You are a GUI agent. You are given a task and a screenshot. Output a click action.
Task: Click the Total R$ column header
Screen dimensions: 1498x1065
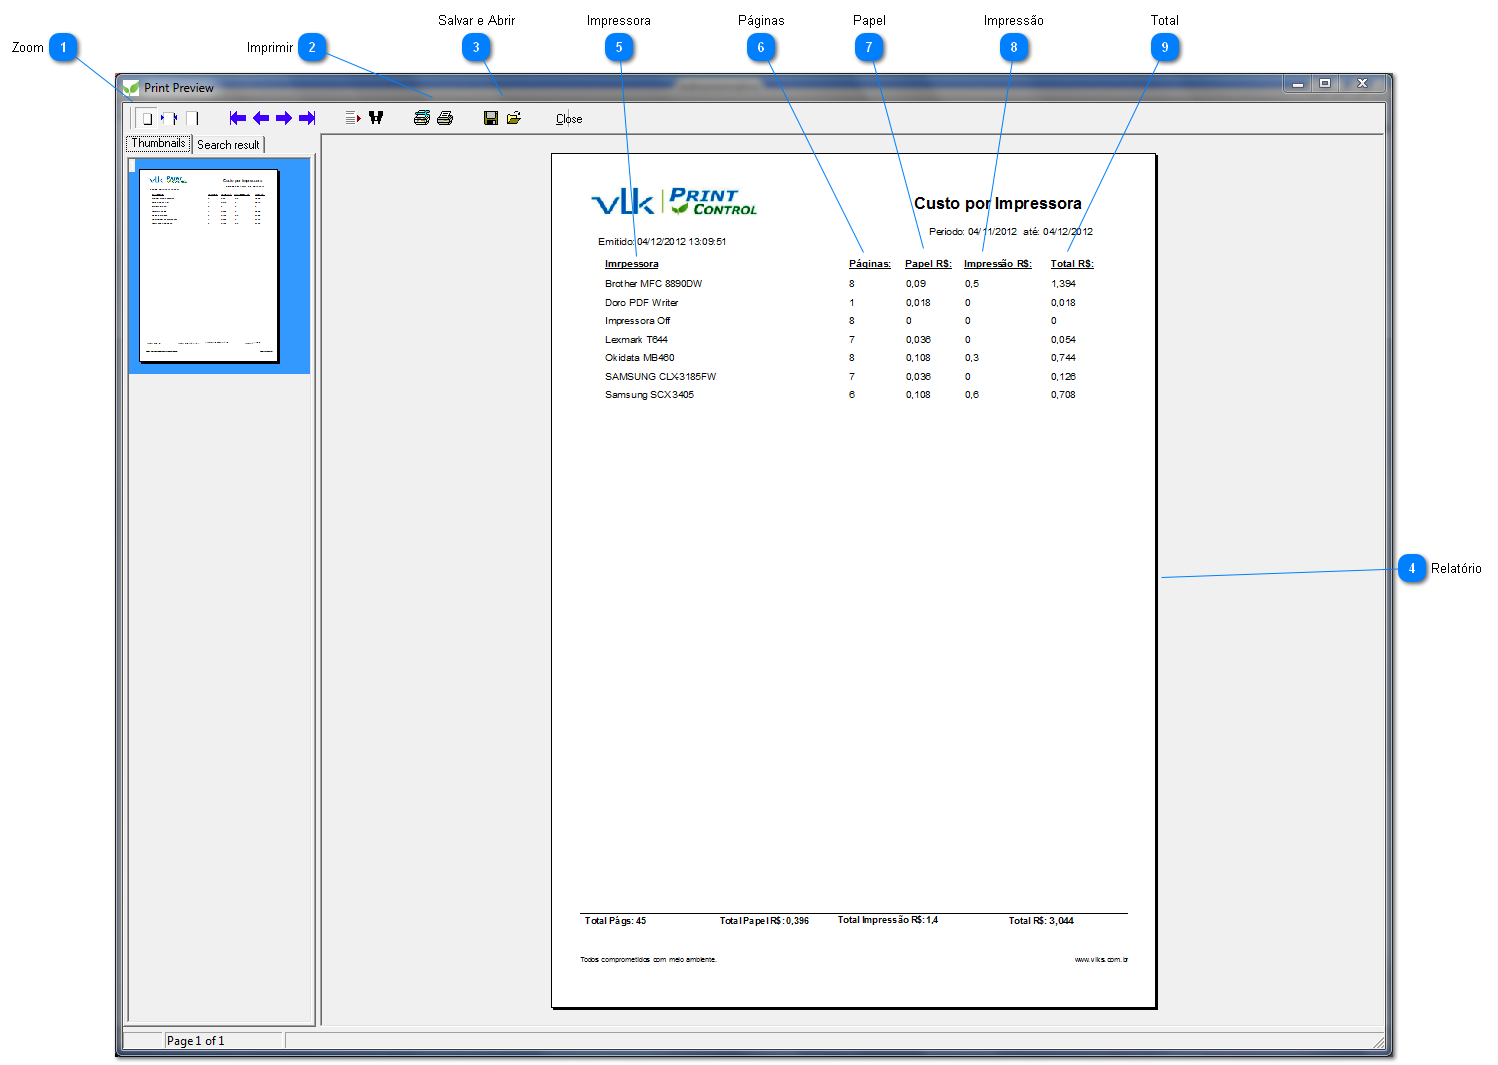pyautogui.click(x=1072, y=264)
